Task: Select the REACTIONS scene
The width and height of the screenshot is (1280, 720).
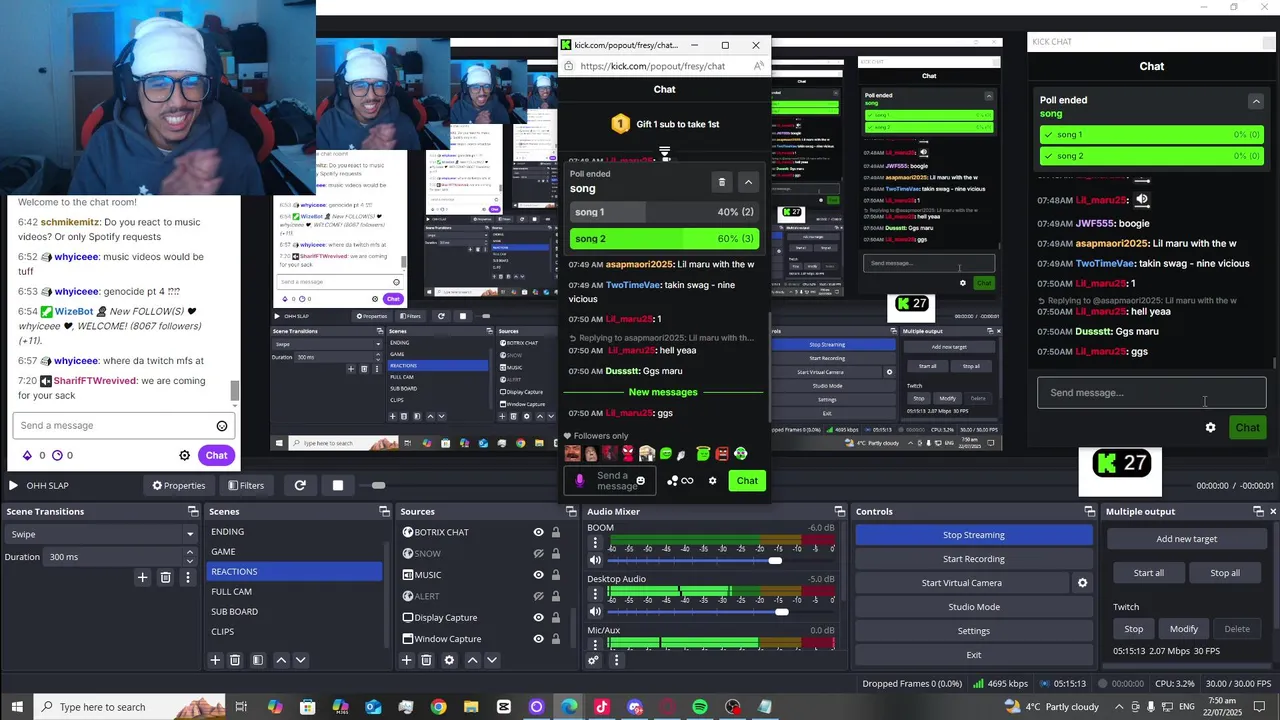Action: coord(294,572)
